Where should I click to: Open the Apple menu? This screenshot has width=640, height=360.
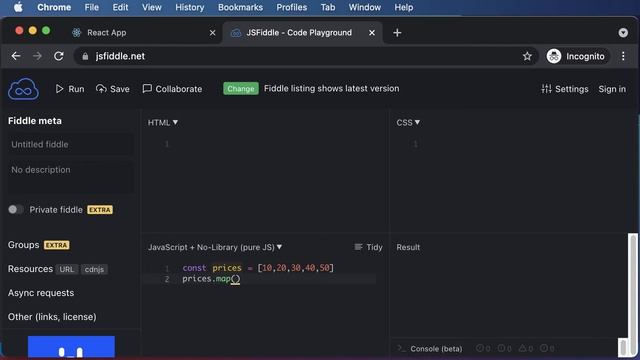tap(18, 7)
